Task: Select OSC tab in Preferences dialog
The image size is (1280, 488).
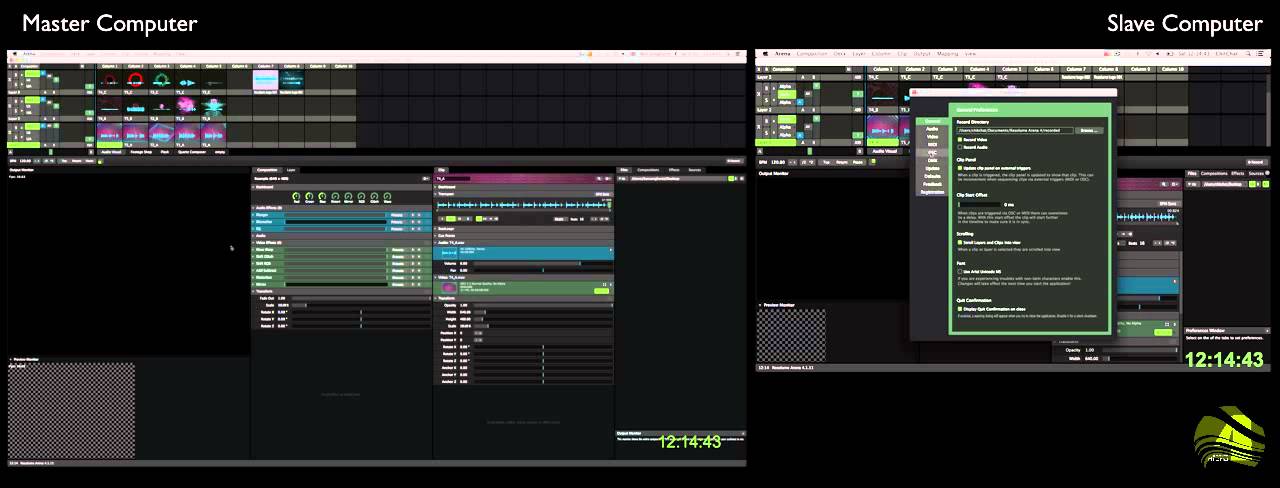Action: tap(930, 152)
